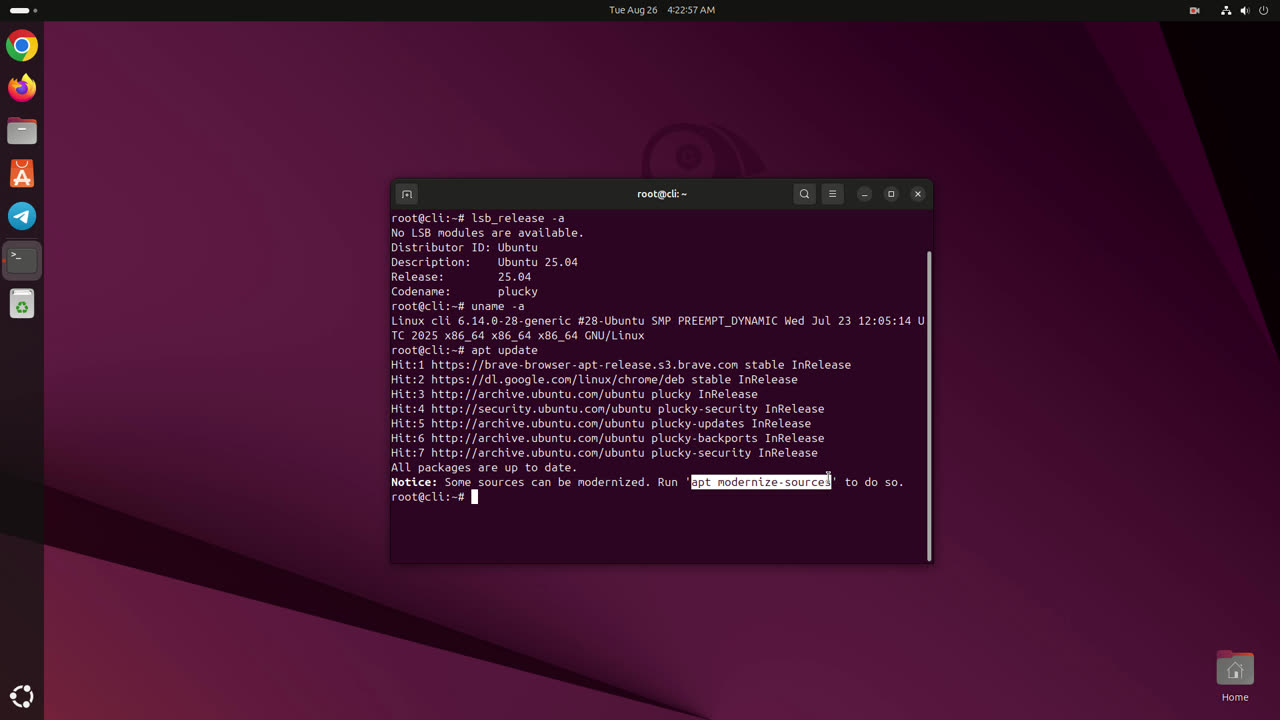1280x720 pixels.
Task: Select the Terminal dock icon
Action: pyautogui.click(x=22, y=260)
